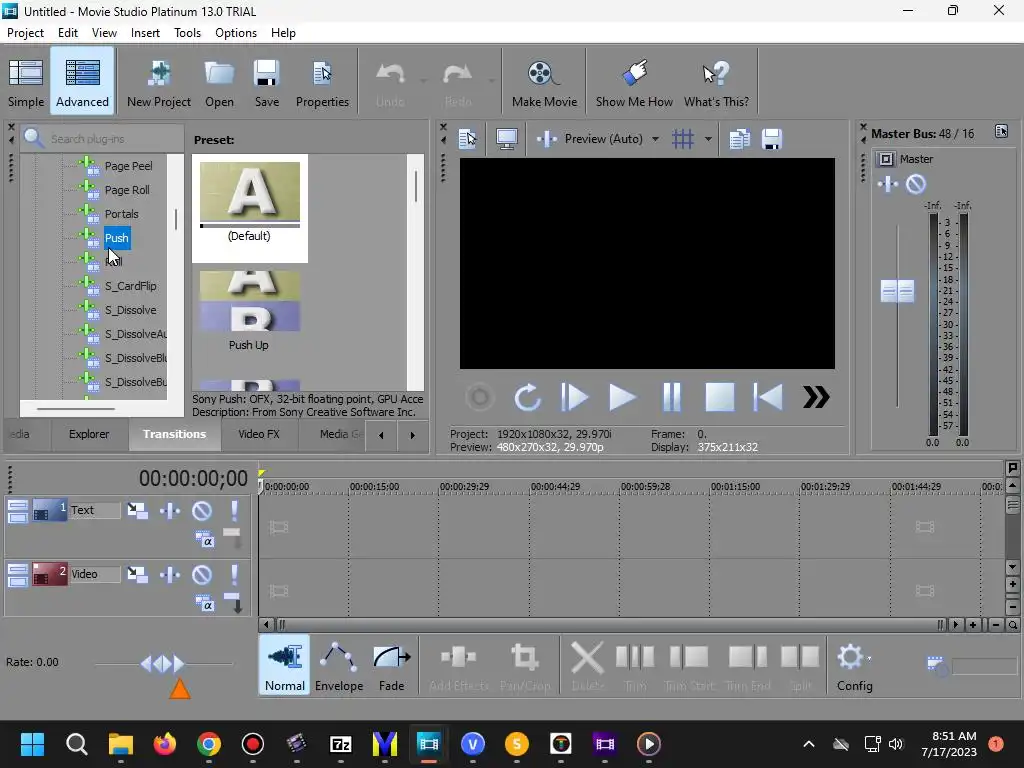1024x768 pixels.
Task: Play the timeline from cursor
Action: coord(622,396)
